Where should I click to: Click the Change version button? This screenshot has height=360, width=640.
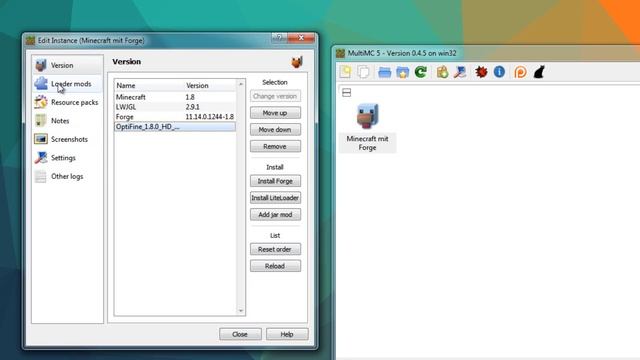tap(275, 96)
